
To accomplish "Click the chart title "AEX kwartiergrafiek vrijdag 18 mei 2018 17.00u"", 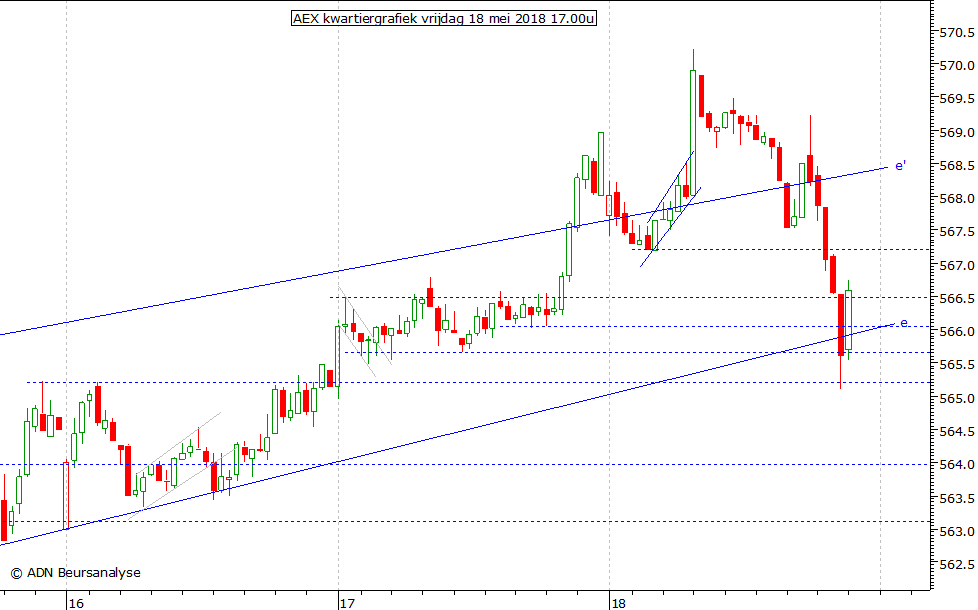I will click(443, 18).
